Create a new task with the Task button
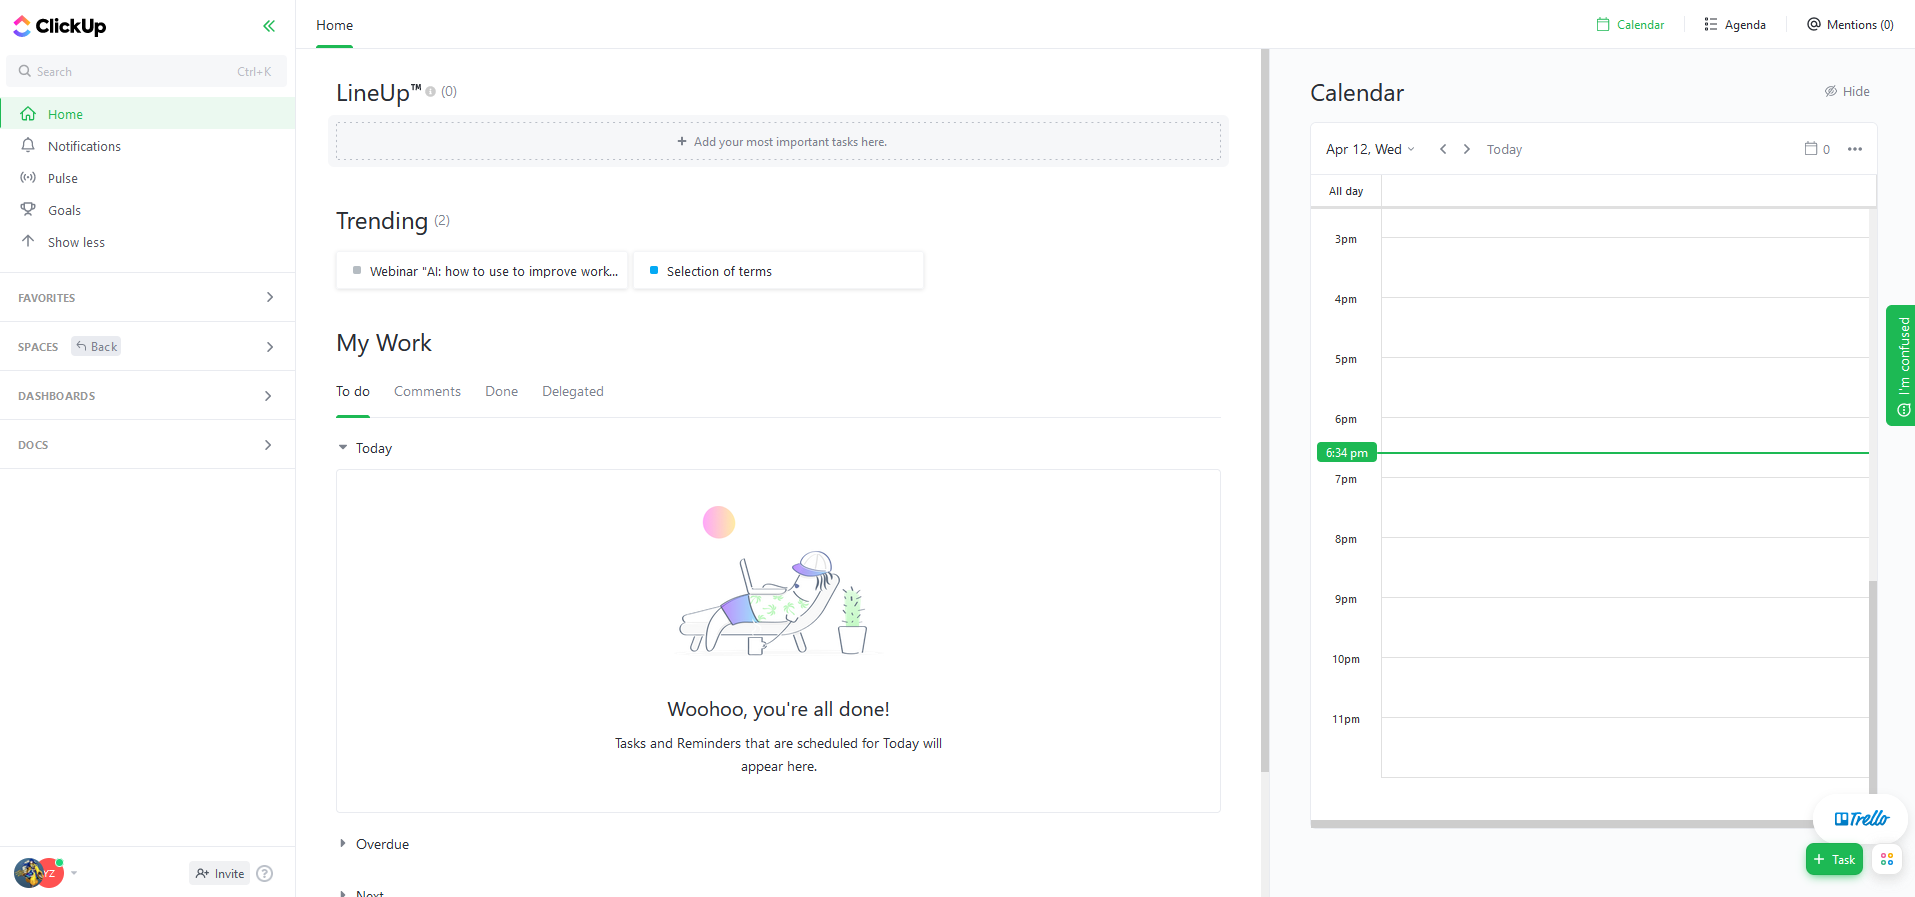The height and width of the screenshot is (897, 1915). (x=1834, y=859)
